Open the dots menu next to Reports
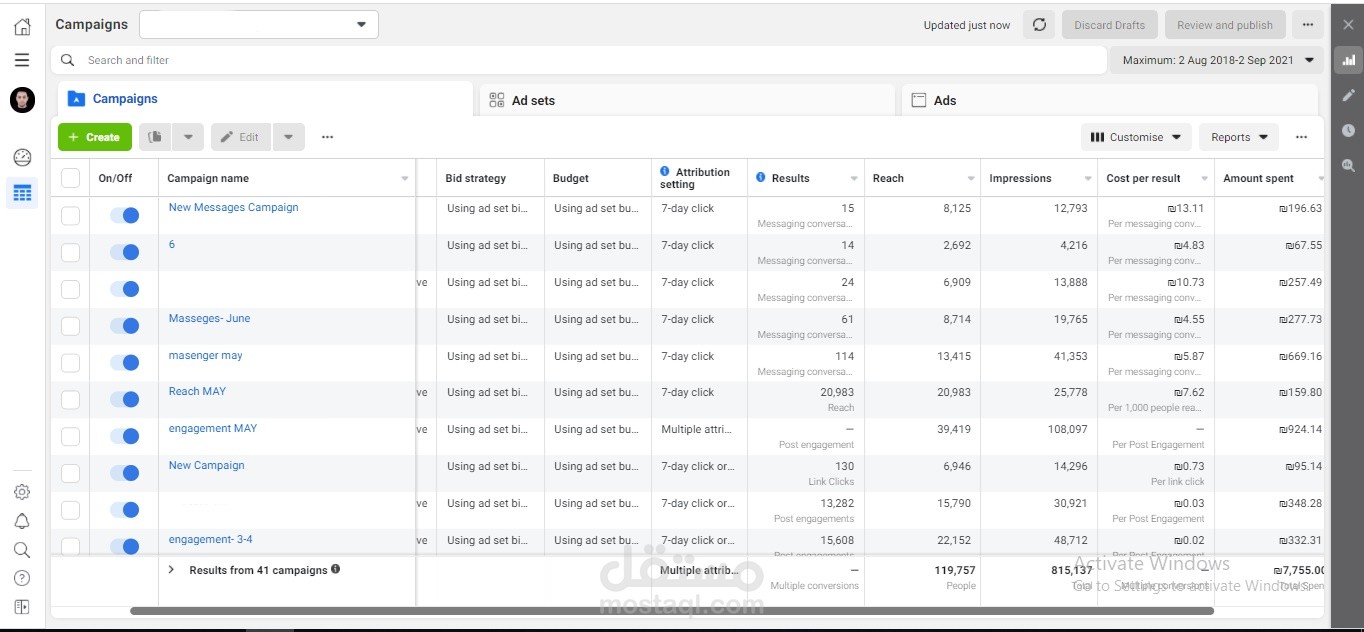The image size is (1364, 632). point(1301,137)
